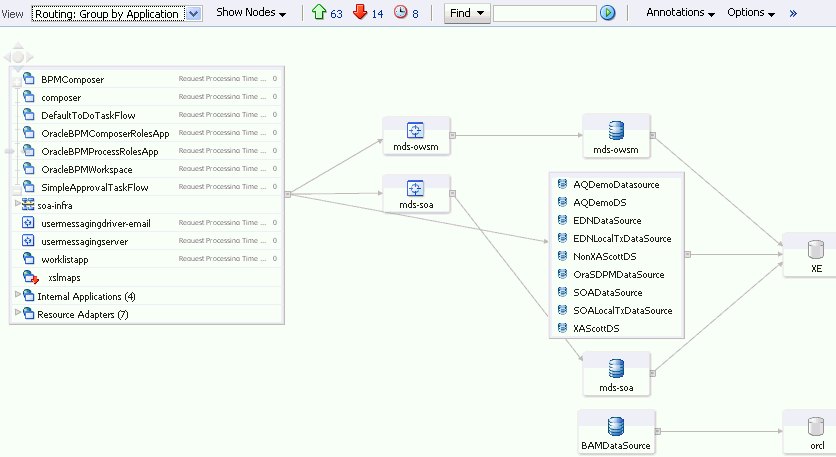Select the composer application row
Screen dimensions: 836x457
point(147,97)
